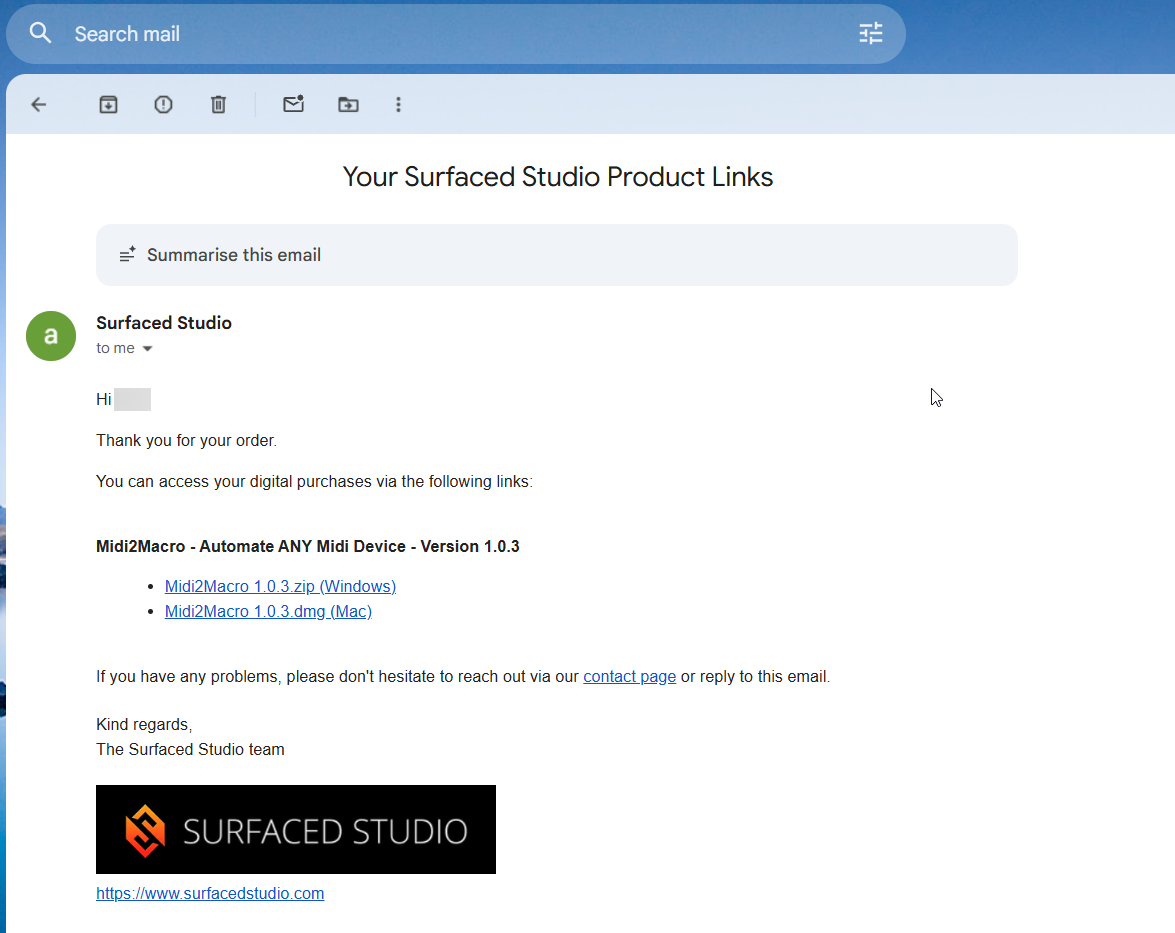
Task: Click the back arrow to return to inbox
Action: [39, 104]
